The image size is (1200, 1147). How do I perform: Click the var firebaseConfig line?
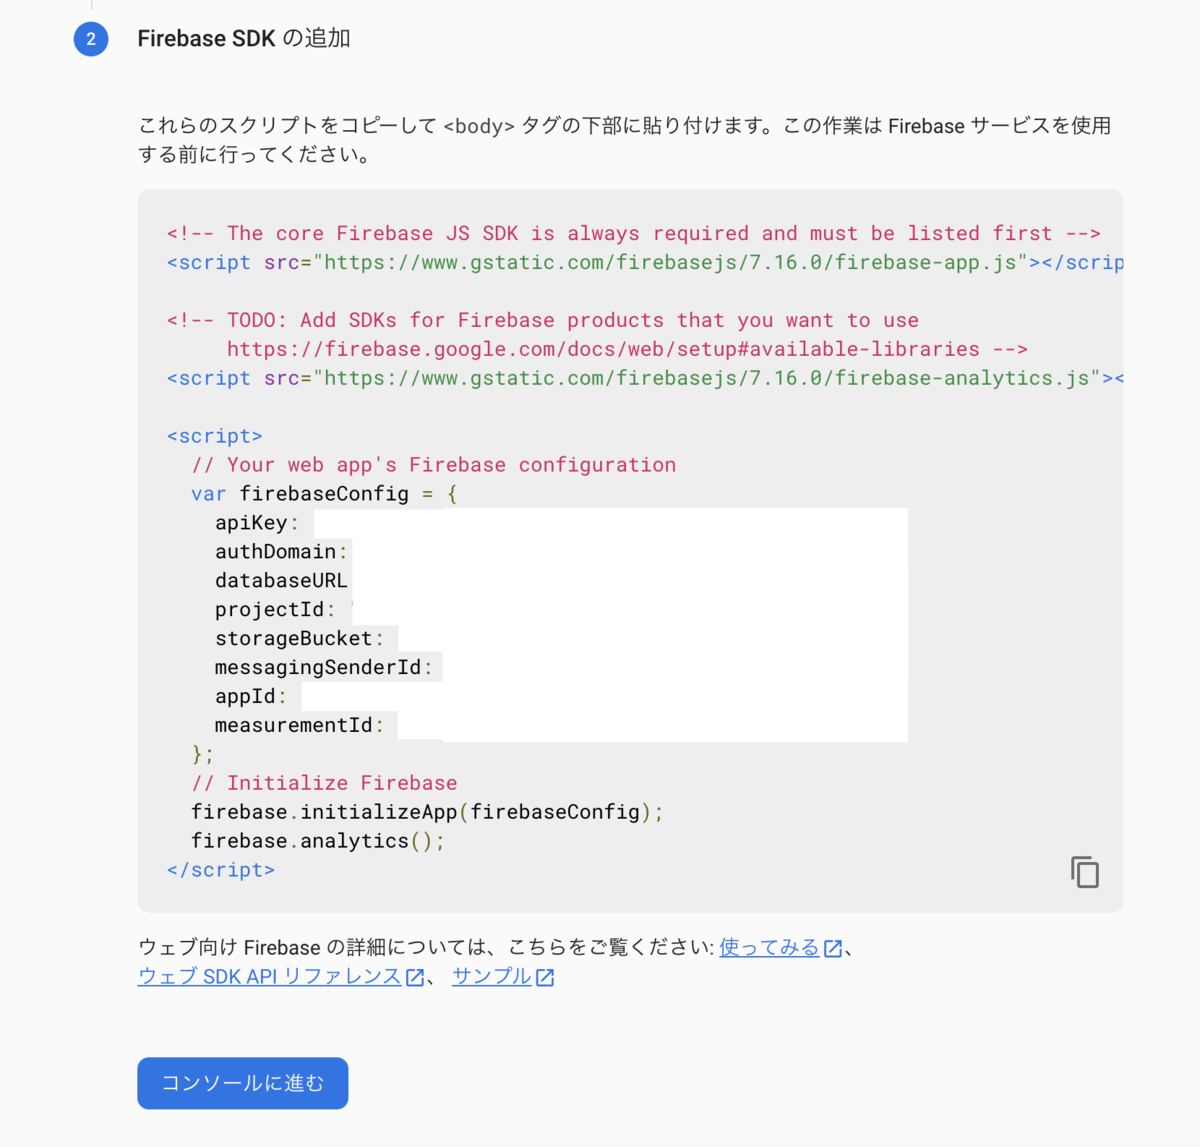click(x=324, y=494)
